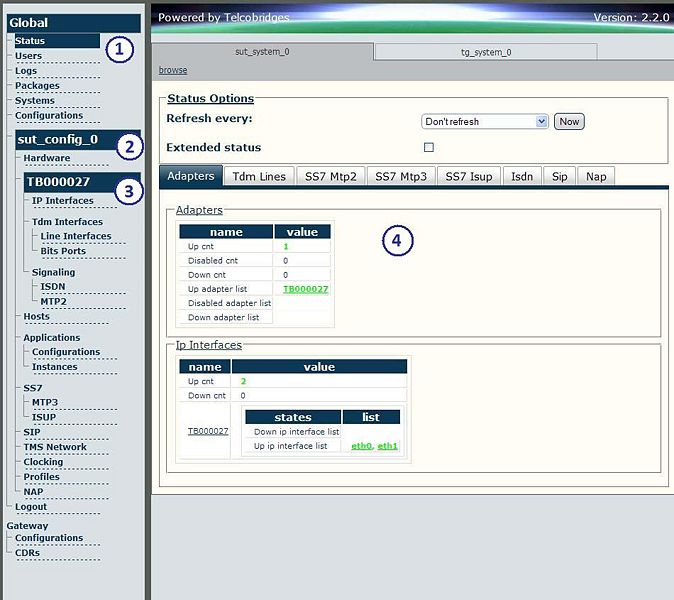Click the Disabled adapter list row label
This screenshot has width=674, height=600.
coord(230,303)
